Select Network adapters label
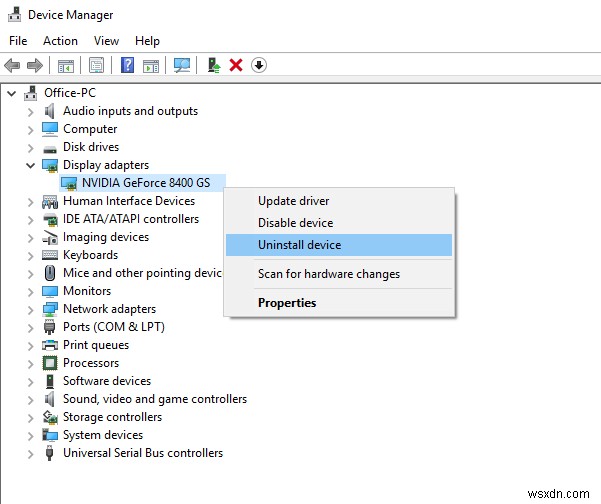The height and width of the screenshot is (504, 601). tap(110, 309)
